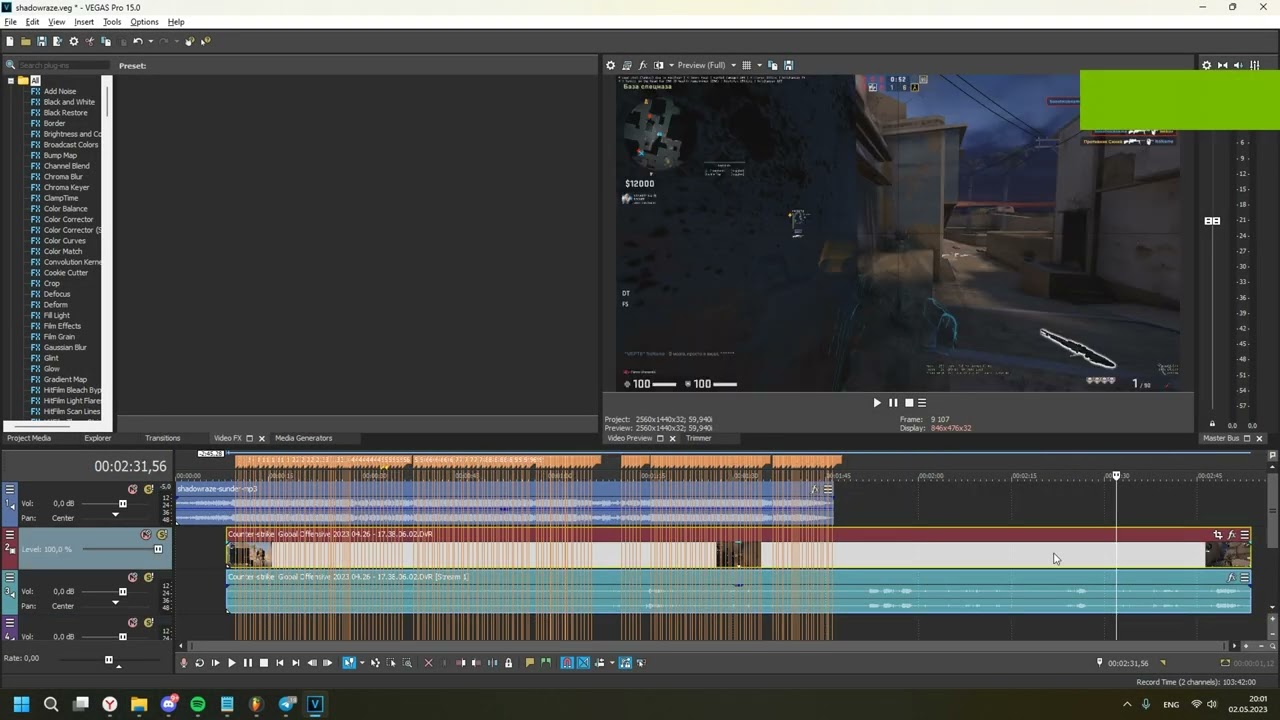Open Project Properties gear in main toolbar
This screenshot has height=720, width=1280.
(x=74, y=41)
